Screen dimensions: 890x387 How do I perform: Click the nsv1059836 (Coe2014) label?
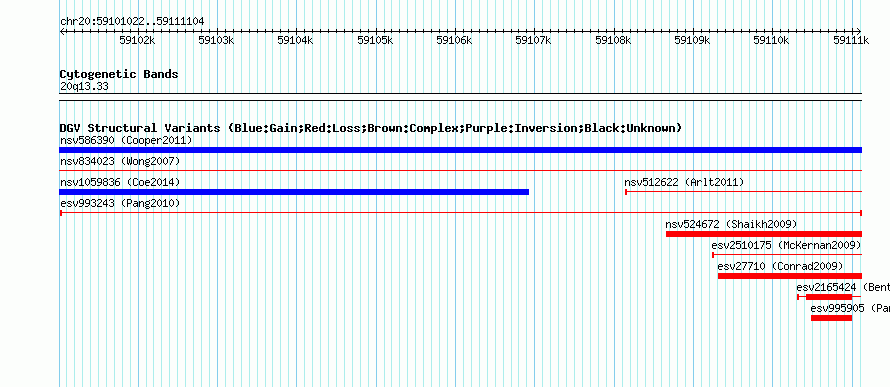(120, 182)
